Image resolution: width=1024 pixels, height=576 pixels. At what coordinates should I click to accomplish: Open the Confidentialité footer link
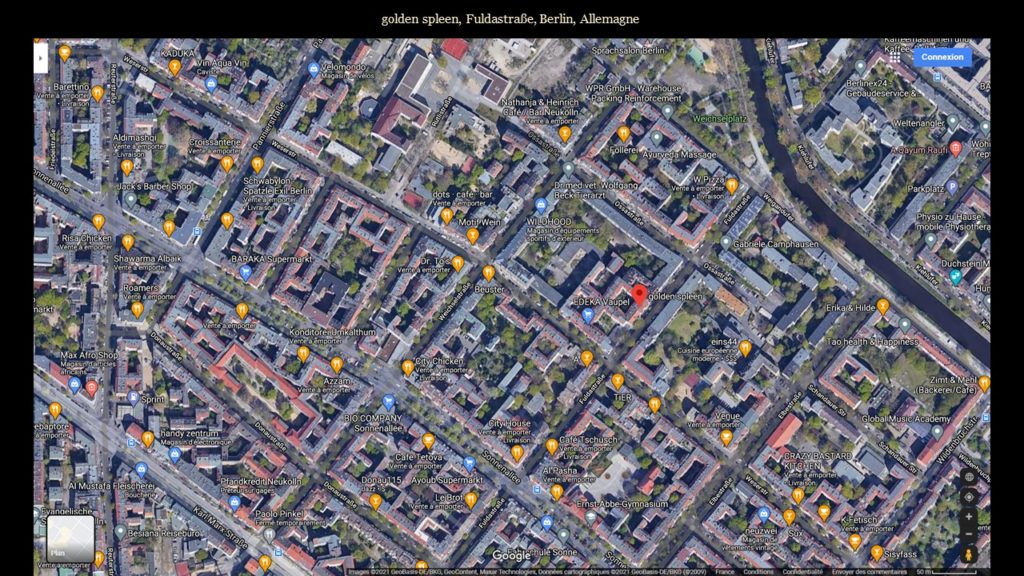click(803, 571)
